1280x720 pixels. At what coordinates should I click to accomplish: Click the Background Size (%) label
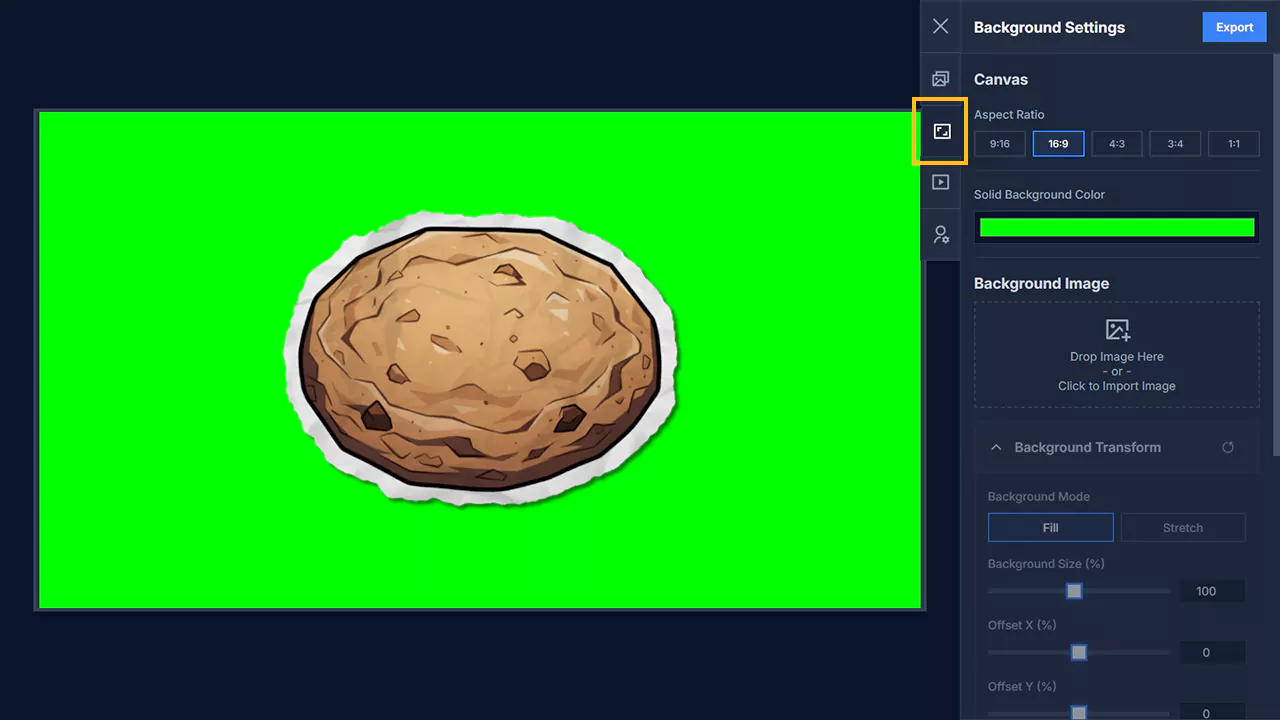(1046, 564)
